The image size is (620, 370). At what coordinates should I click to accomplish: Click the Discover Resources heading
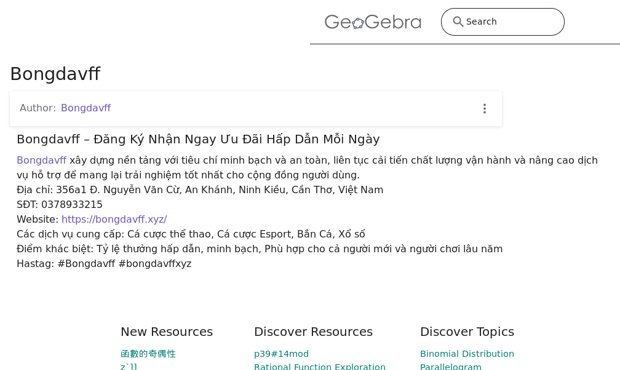[313, 332]
